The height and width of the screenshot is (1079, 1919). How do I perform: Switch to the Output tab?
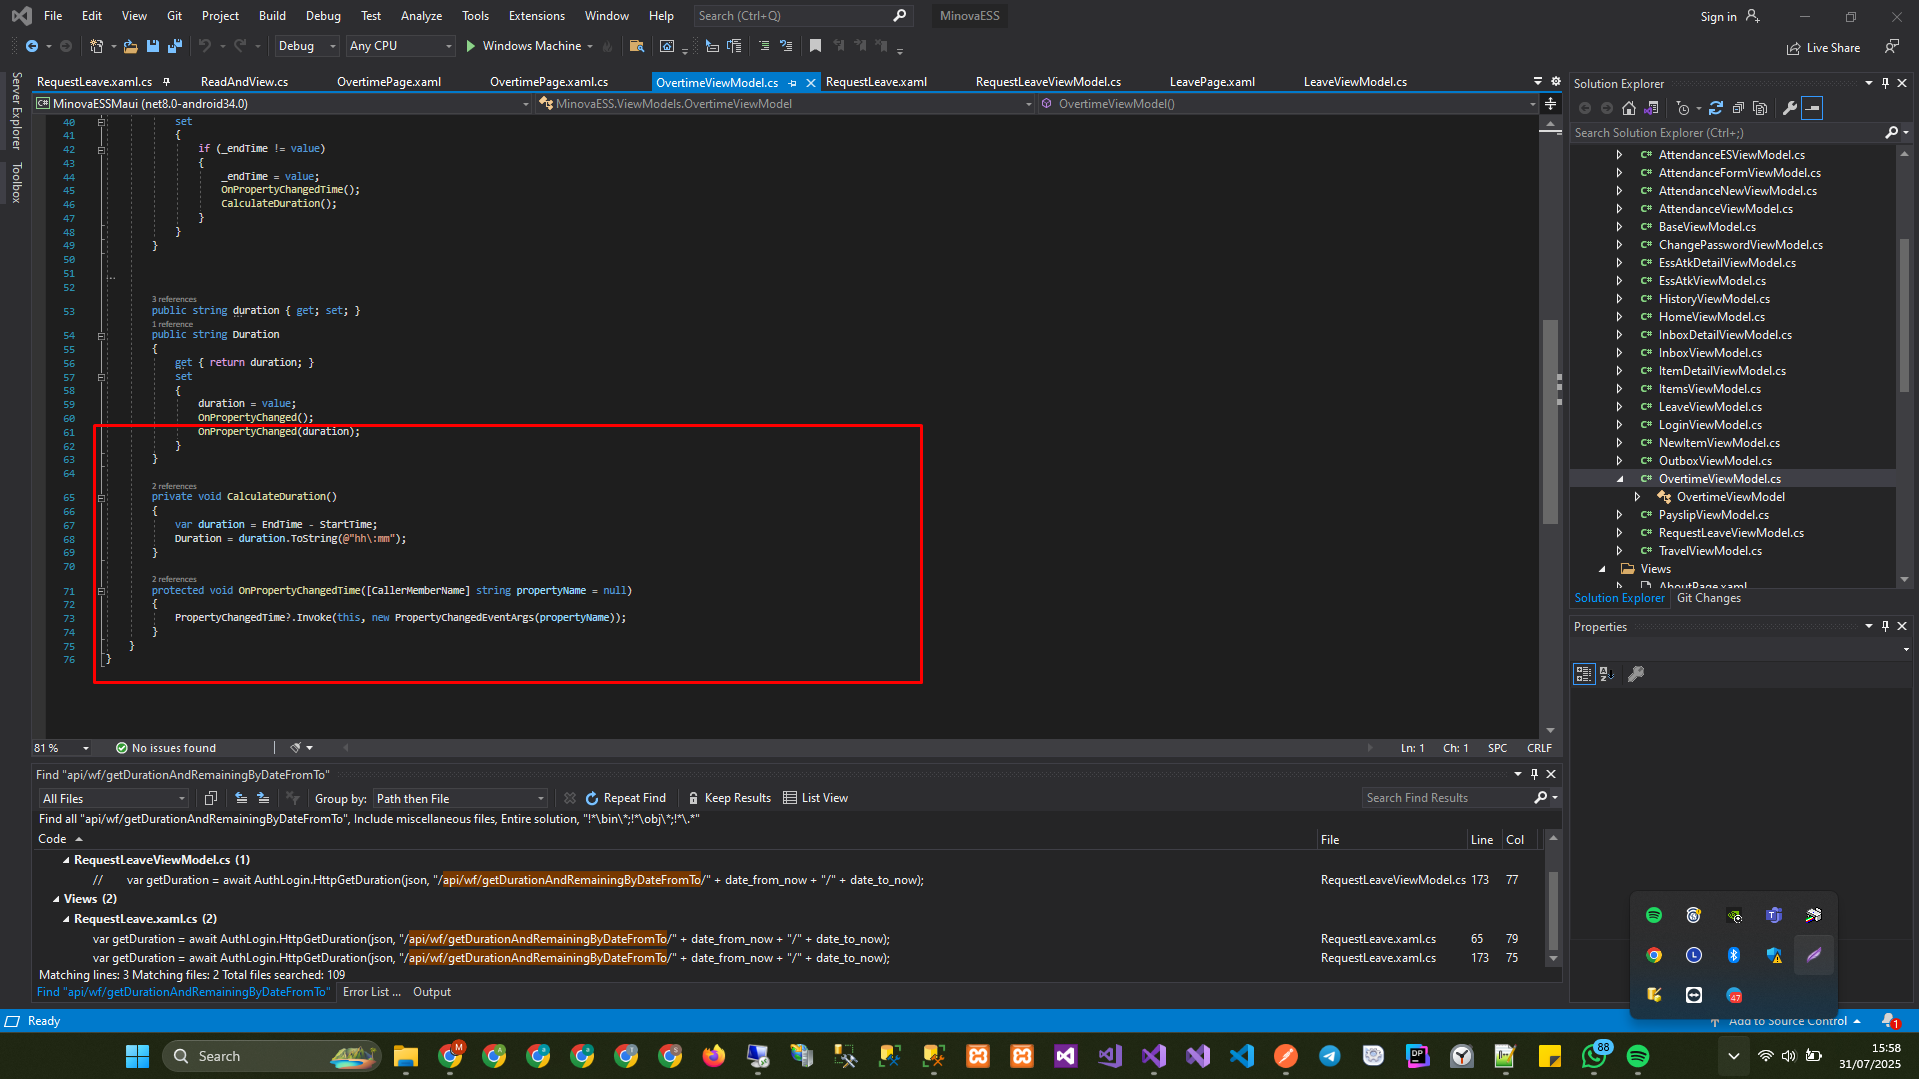(x=432, y=992)
